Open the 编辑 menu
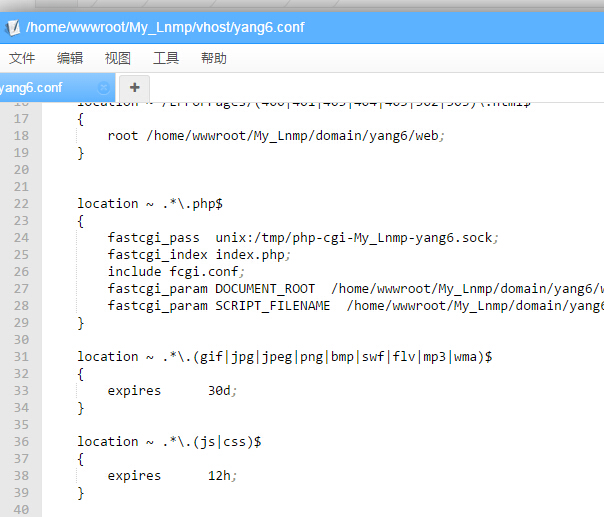This screenshot has width=604, height=517. (70, 58)
